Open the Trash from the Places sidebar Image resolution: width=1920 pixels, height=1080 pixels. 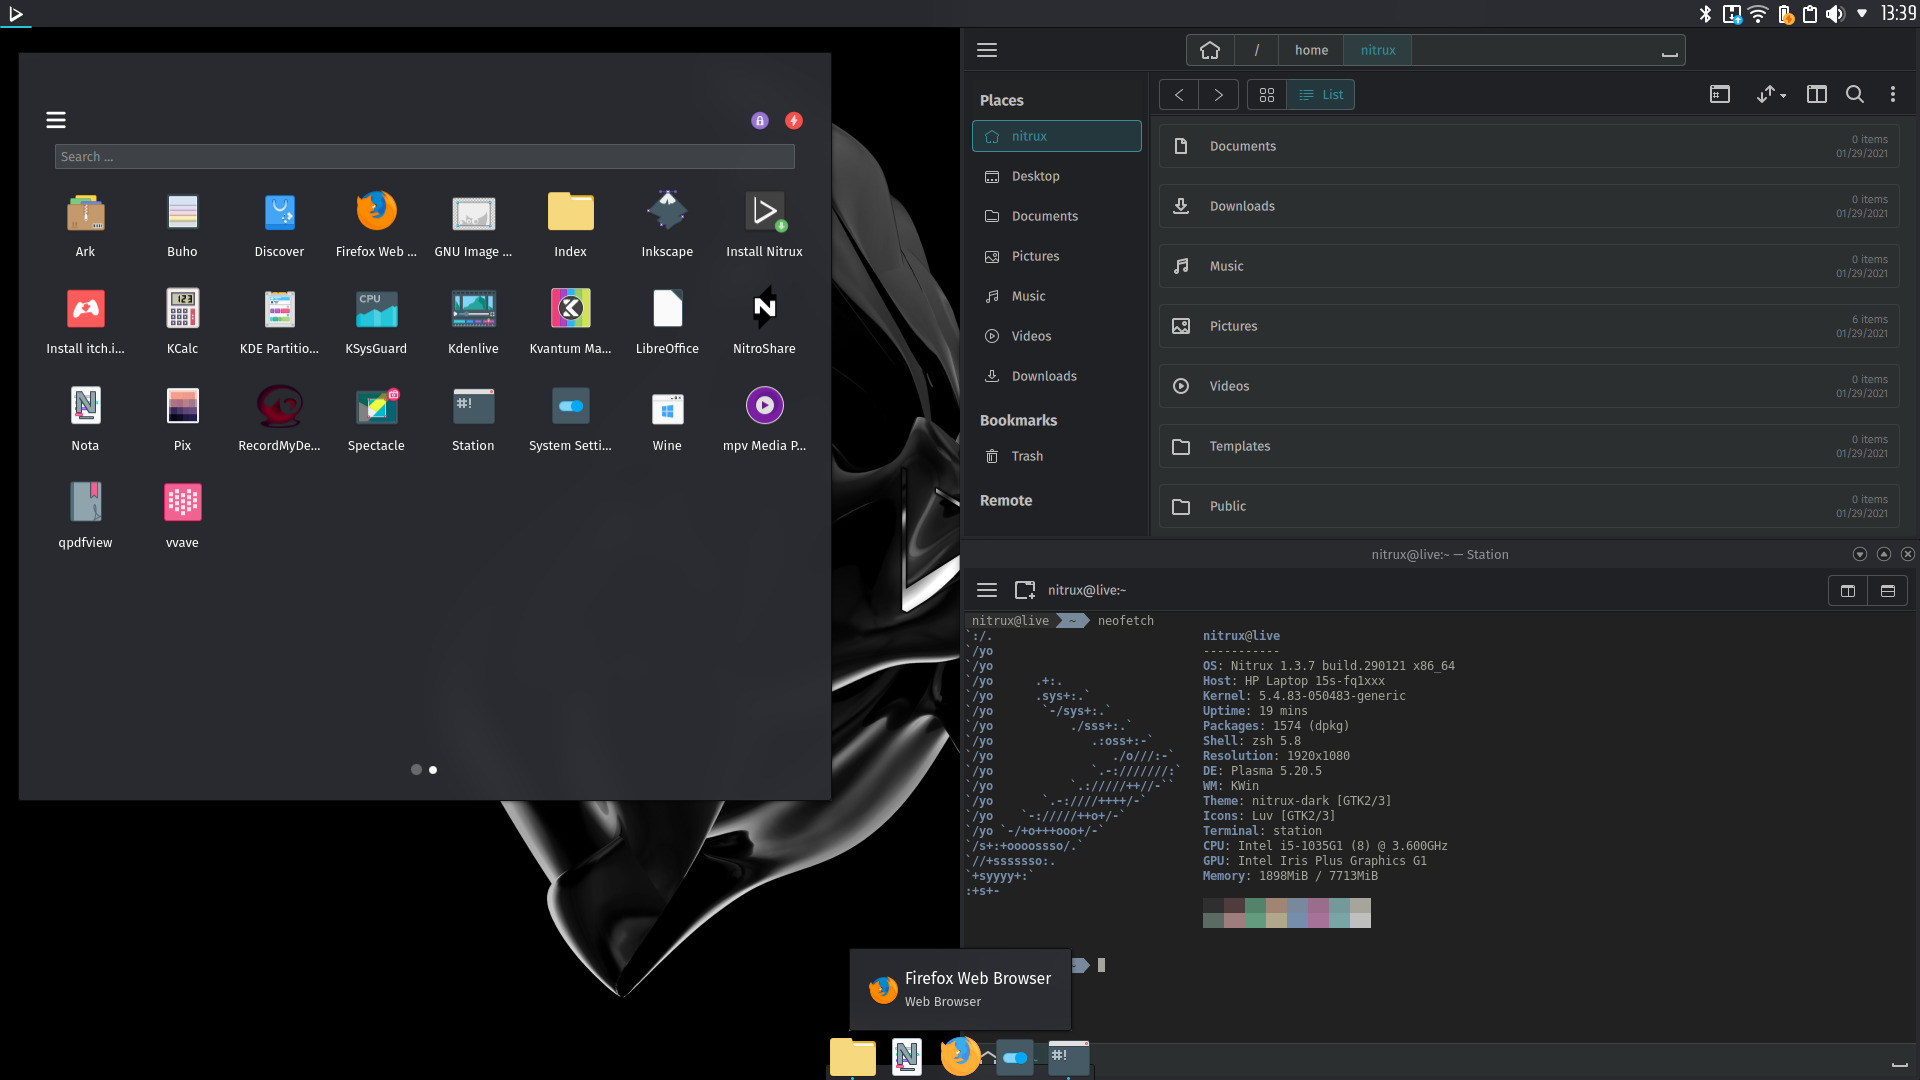tap(1025, 456)
